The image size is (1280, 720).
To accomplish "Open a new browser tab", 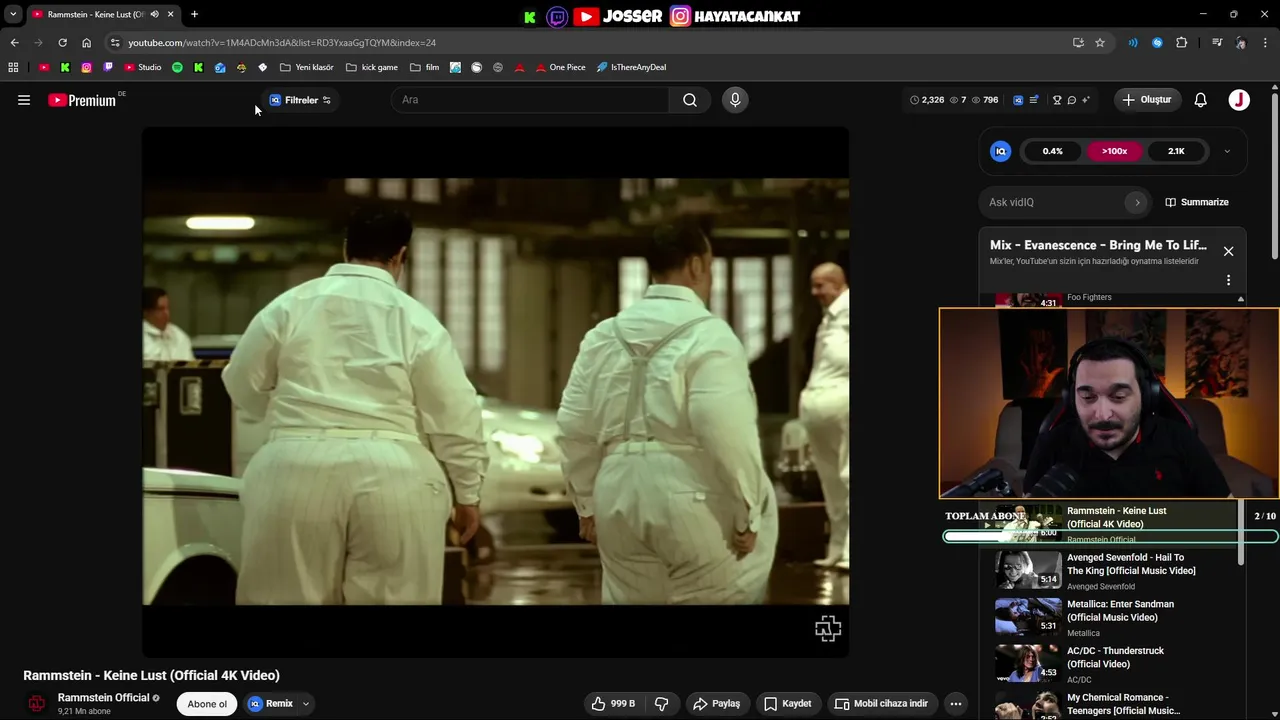I will (194, 14).
